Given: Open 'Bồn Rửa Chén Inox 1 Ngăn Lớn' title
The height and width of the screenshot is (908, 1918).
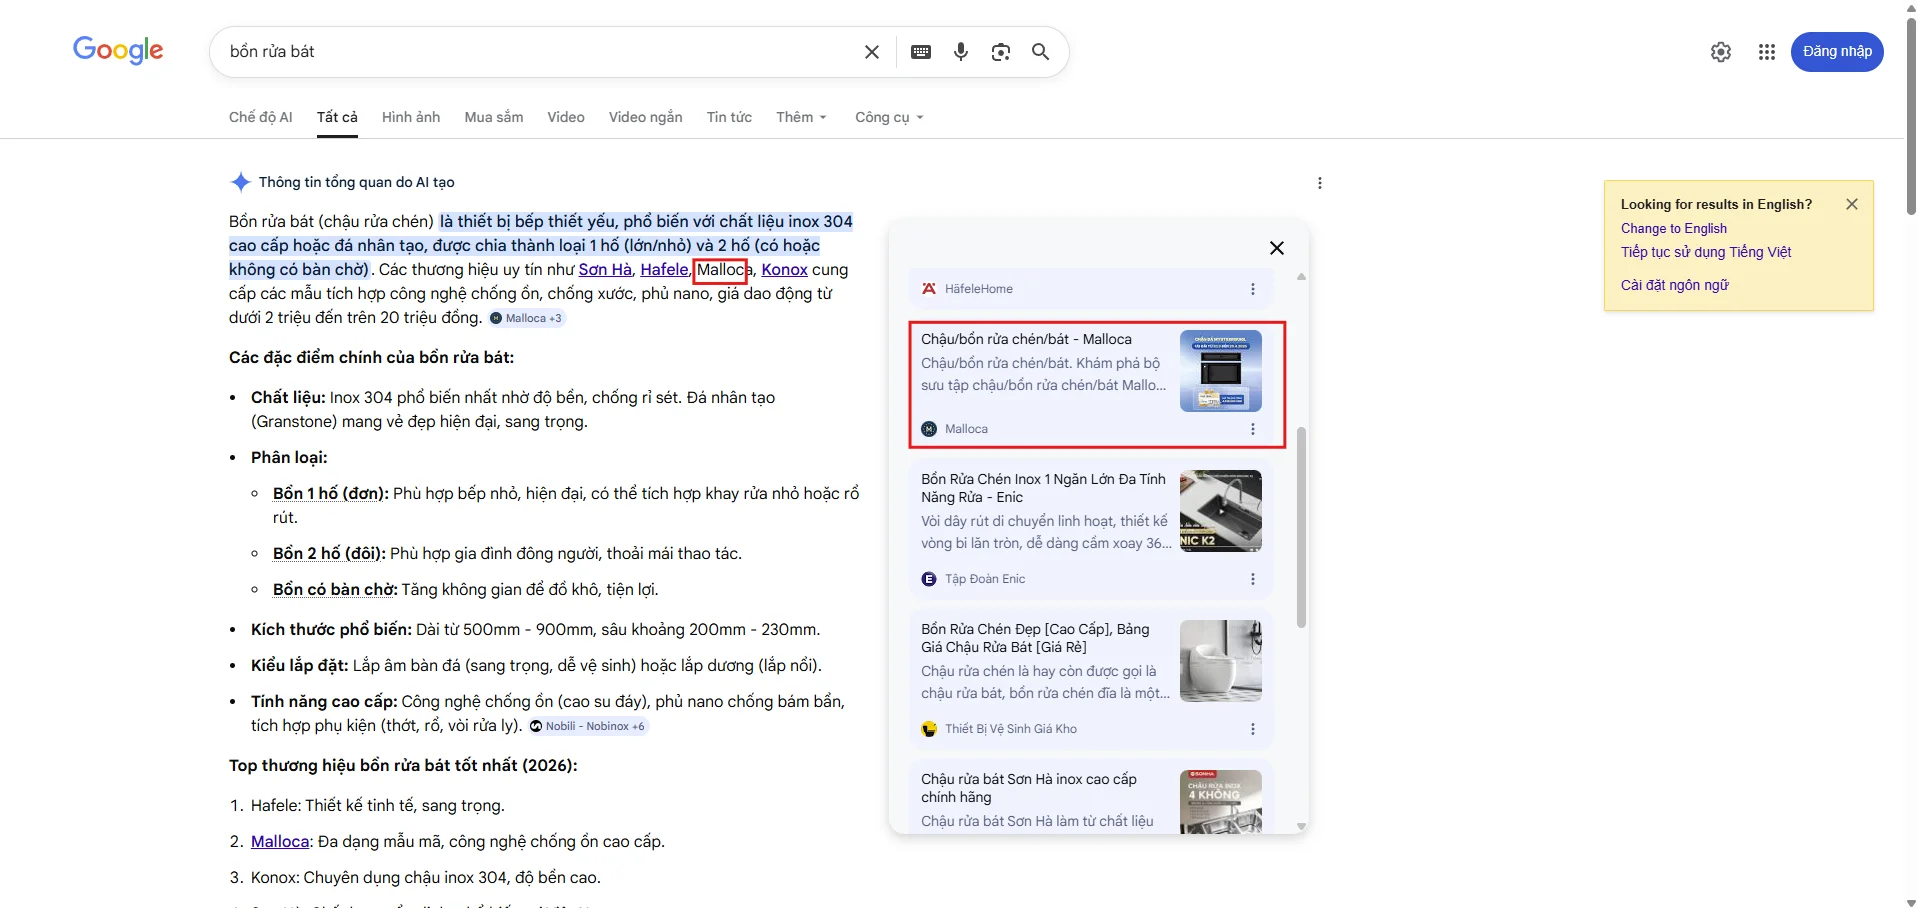Looking at the screenshot, I should click(1044, 488).
